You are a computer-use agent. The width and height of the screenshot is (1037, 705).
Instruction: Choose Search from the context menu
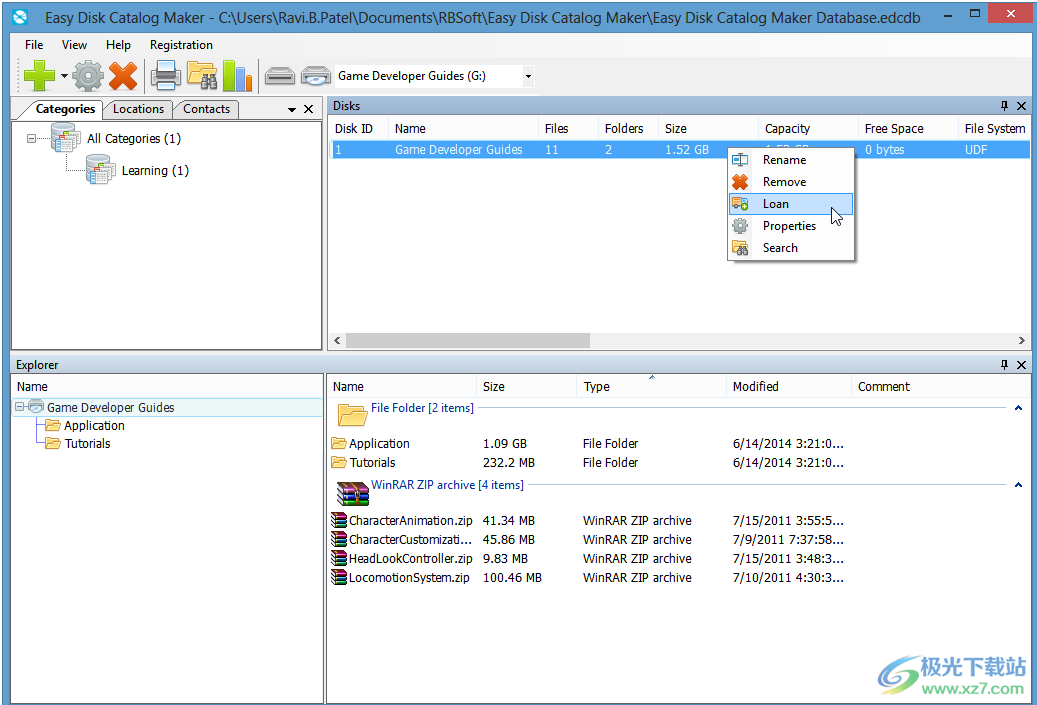pos(791,248)
